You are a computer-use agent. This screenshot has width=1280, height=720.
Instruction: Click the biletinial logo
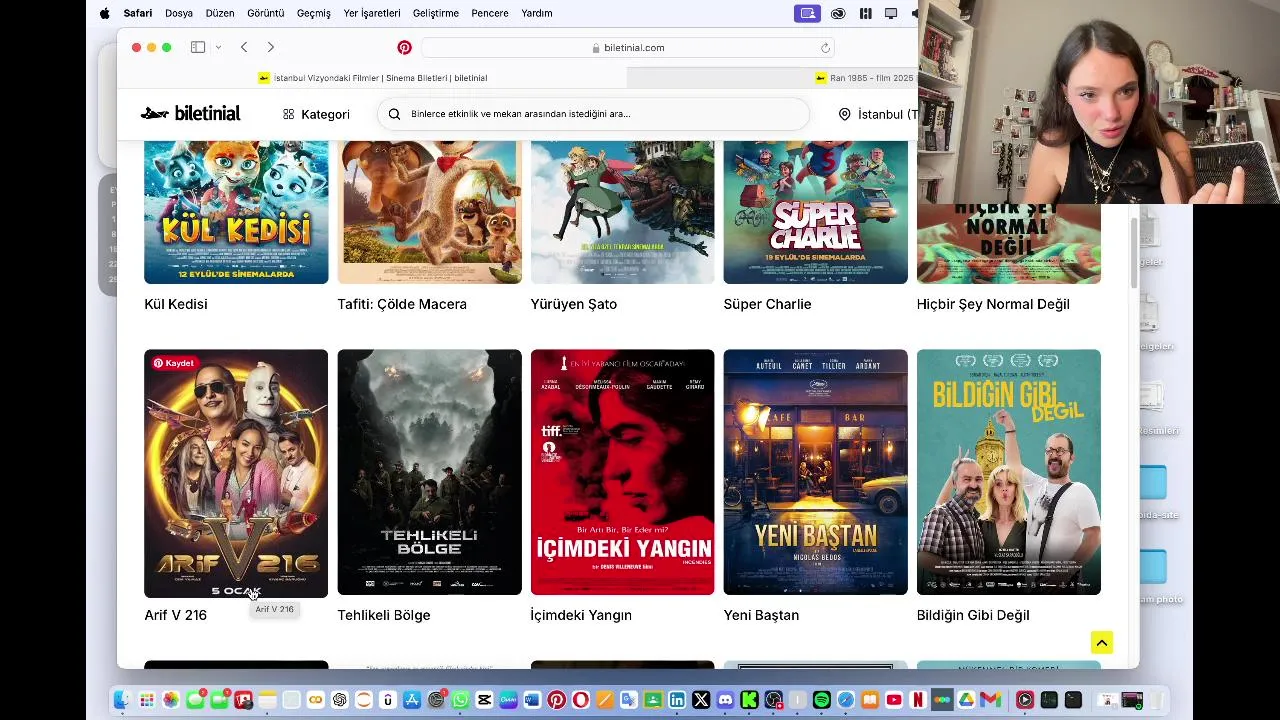[190, 113]
